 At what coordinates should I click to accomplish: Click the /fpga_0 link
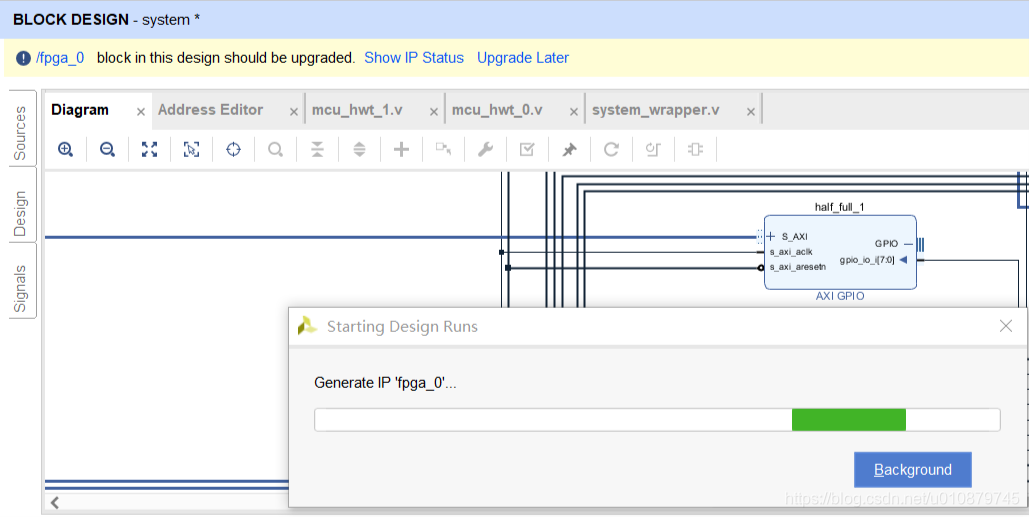60,58
